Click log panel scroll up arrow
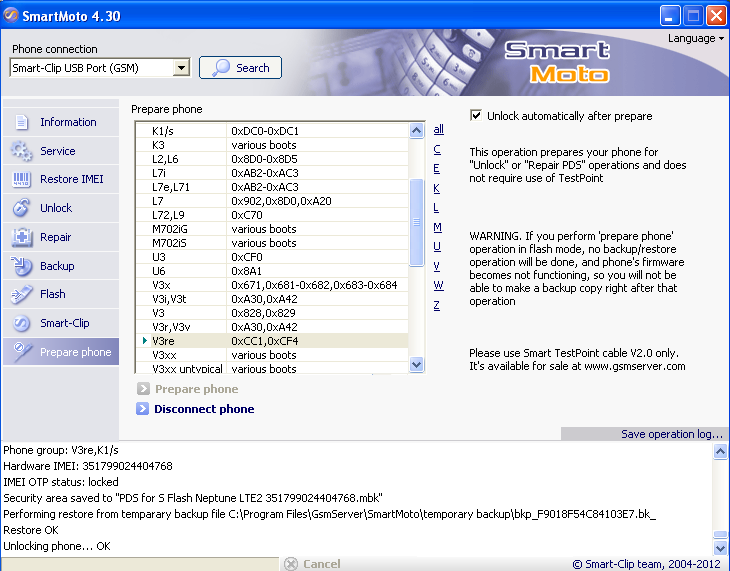The image size is (730, 571). click(x=720, y=451)
